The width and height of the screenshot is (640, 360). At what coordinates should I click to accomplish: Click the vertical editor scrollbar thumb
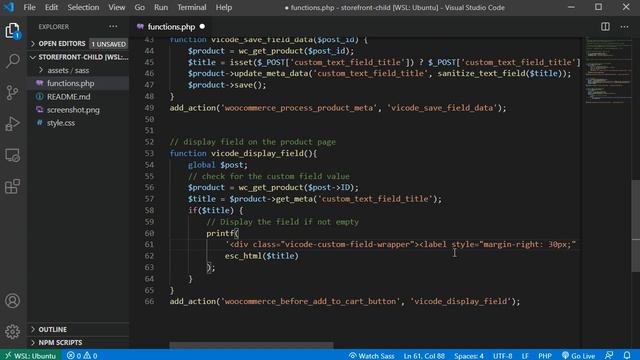point(636,226)
